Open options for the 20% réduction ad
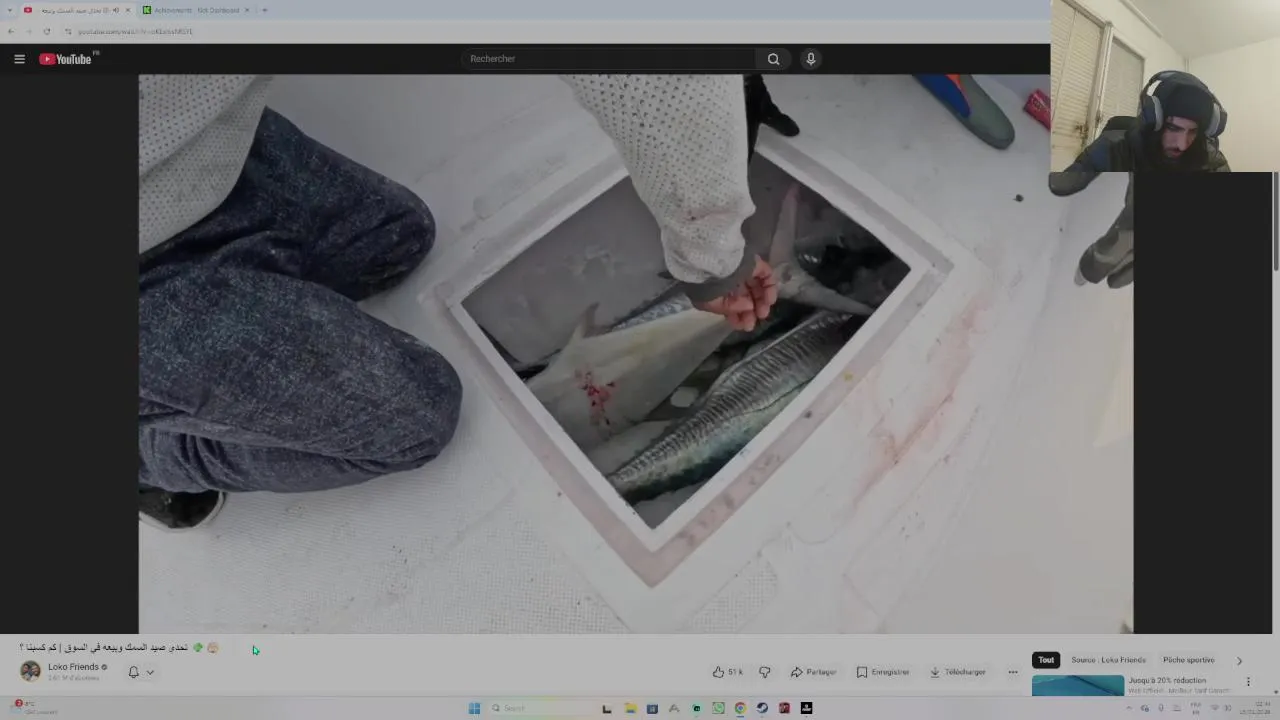1280x720 pixels. pyautogui.click(x=1247, y=682)
